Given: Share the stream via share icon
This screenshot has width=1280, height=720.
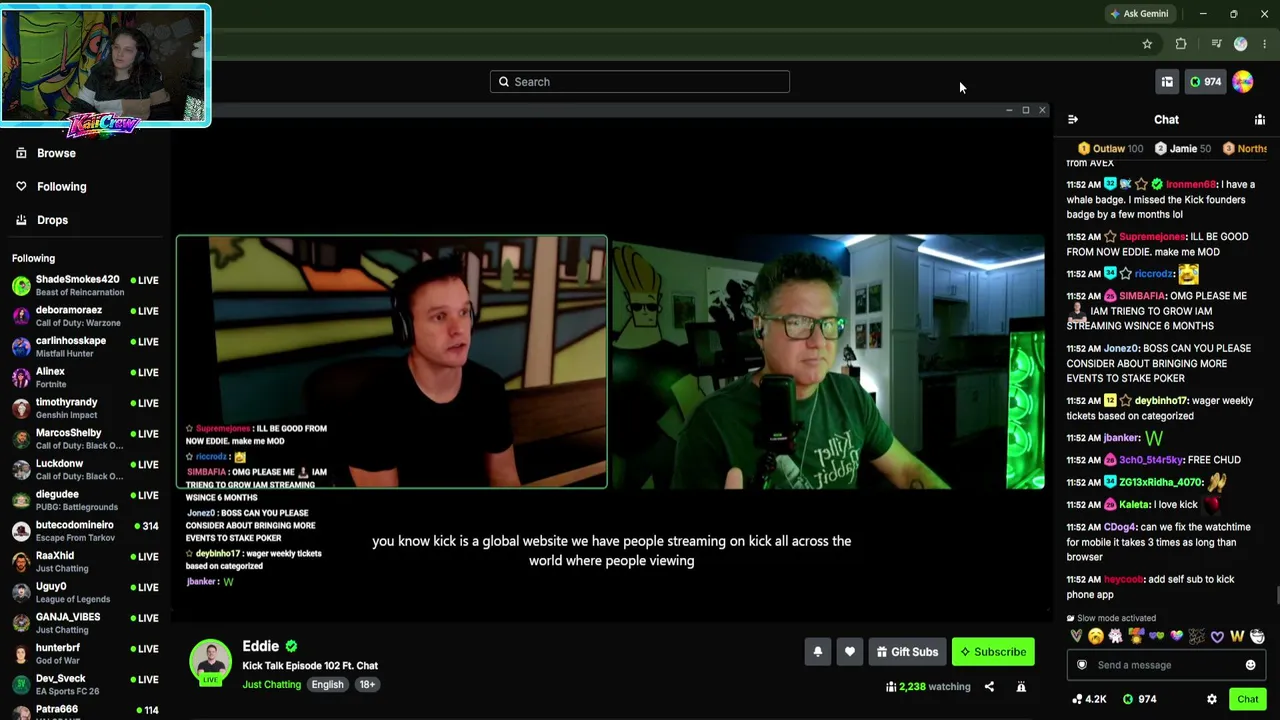Looking at the screenshot, I should (x=989, y=687).
